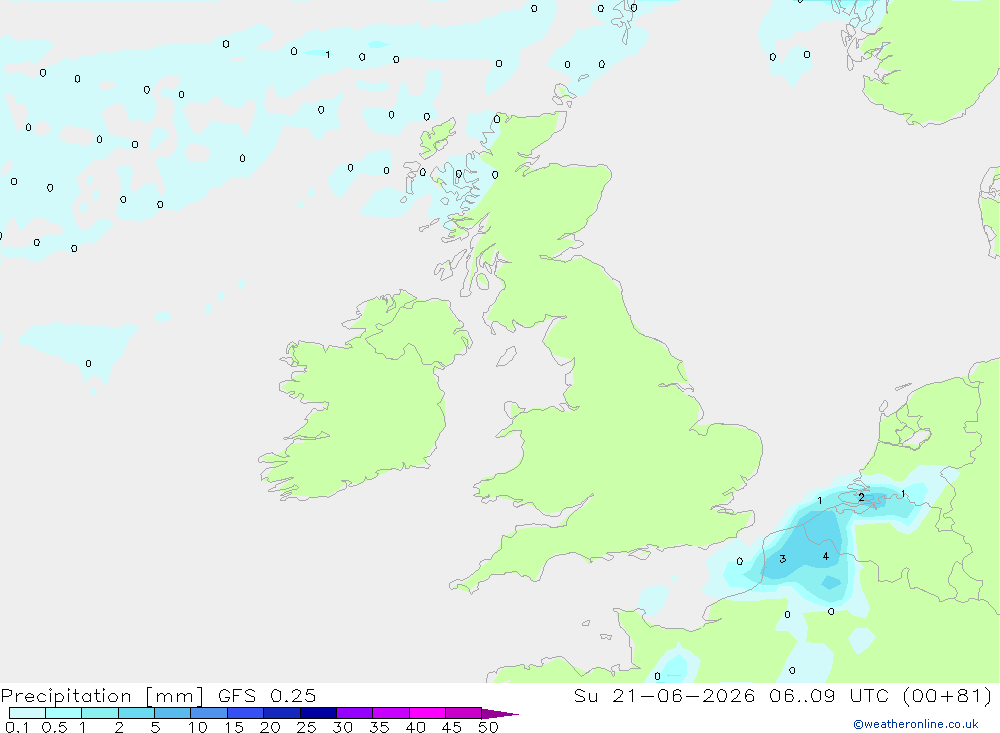Viewport: 1000px width, 733px height.
Task: Click the "0.5" legend scale label
Action: pos(54,727)
